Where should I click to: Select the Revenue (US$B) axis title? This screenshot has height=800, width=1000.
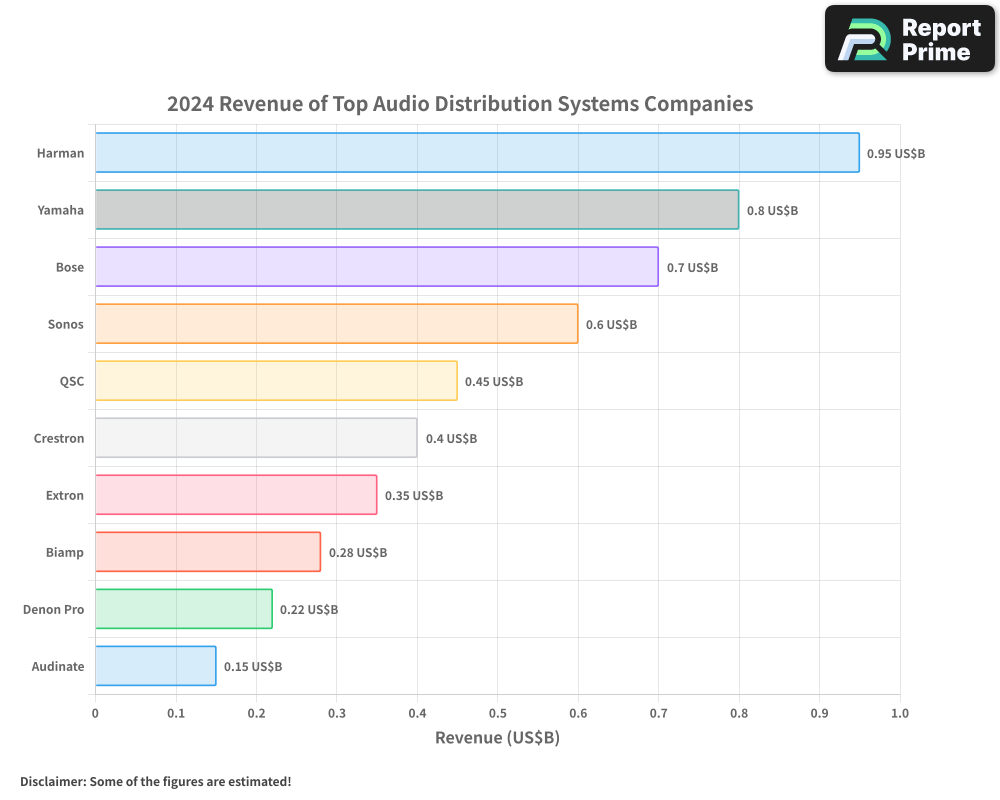(497, 737)
